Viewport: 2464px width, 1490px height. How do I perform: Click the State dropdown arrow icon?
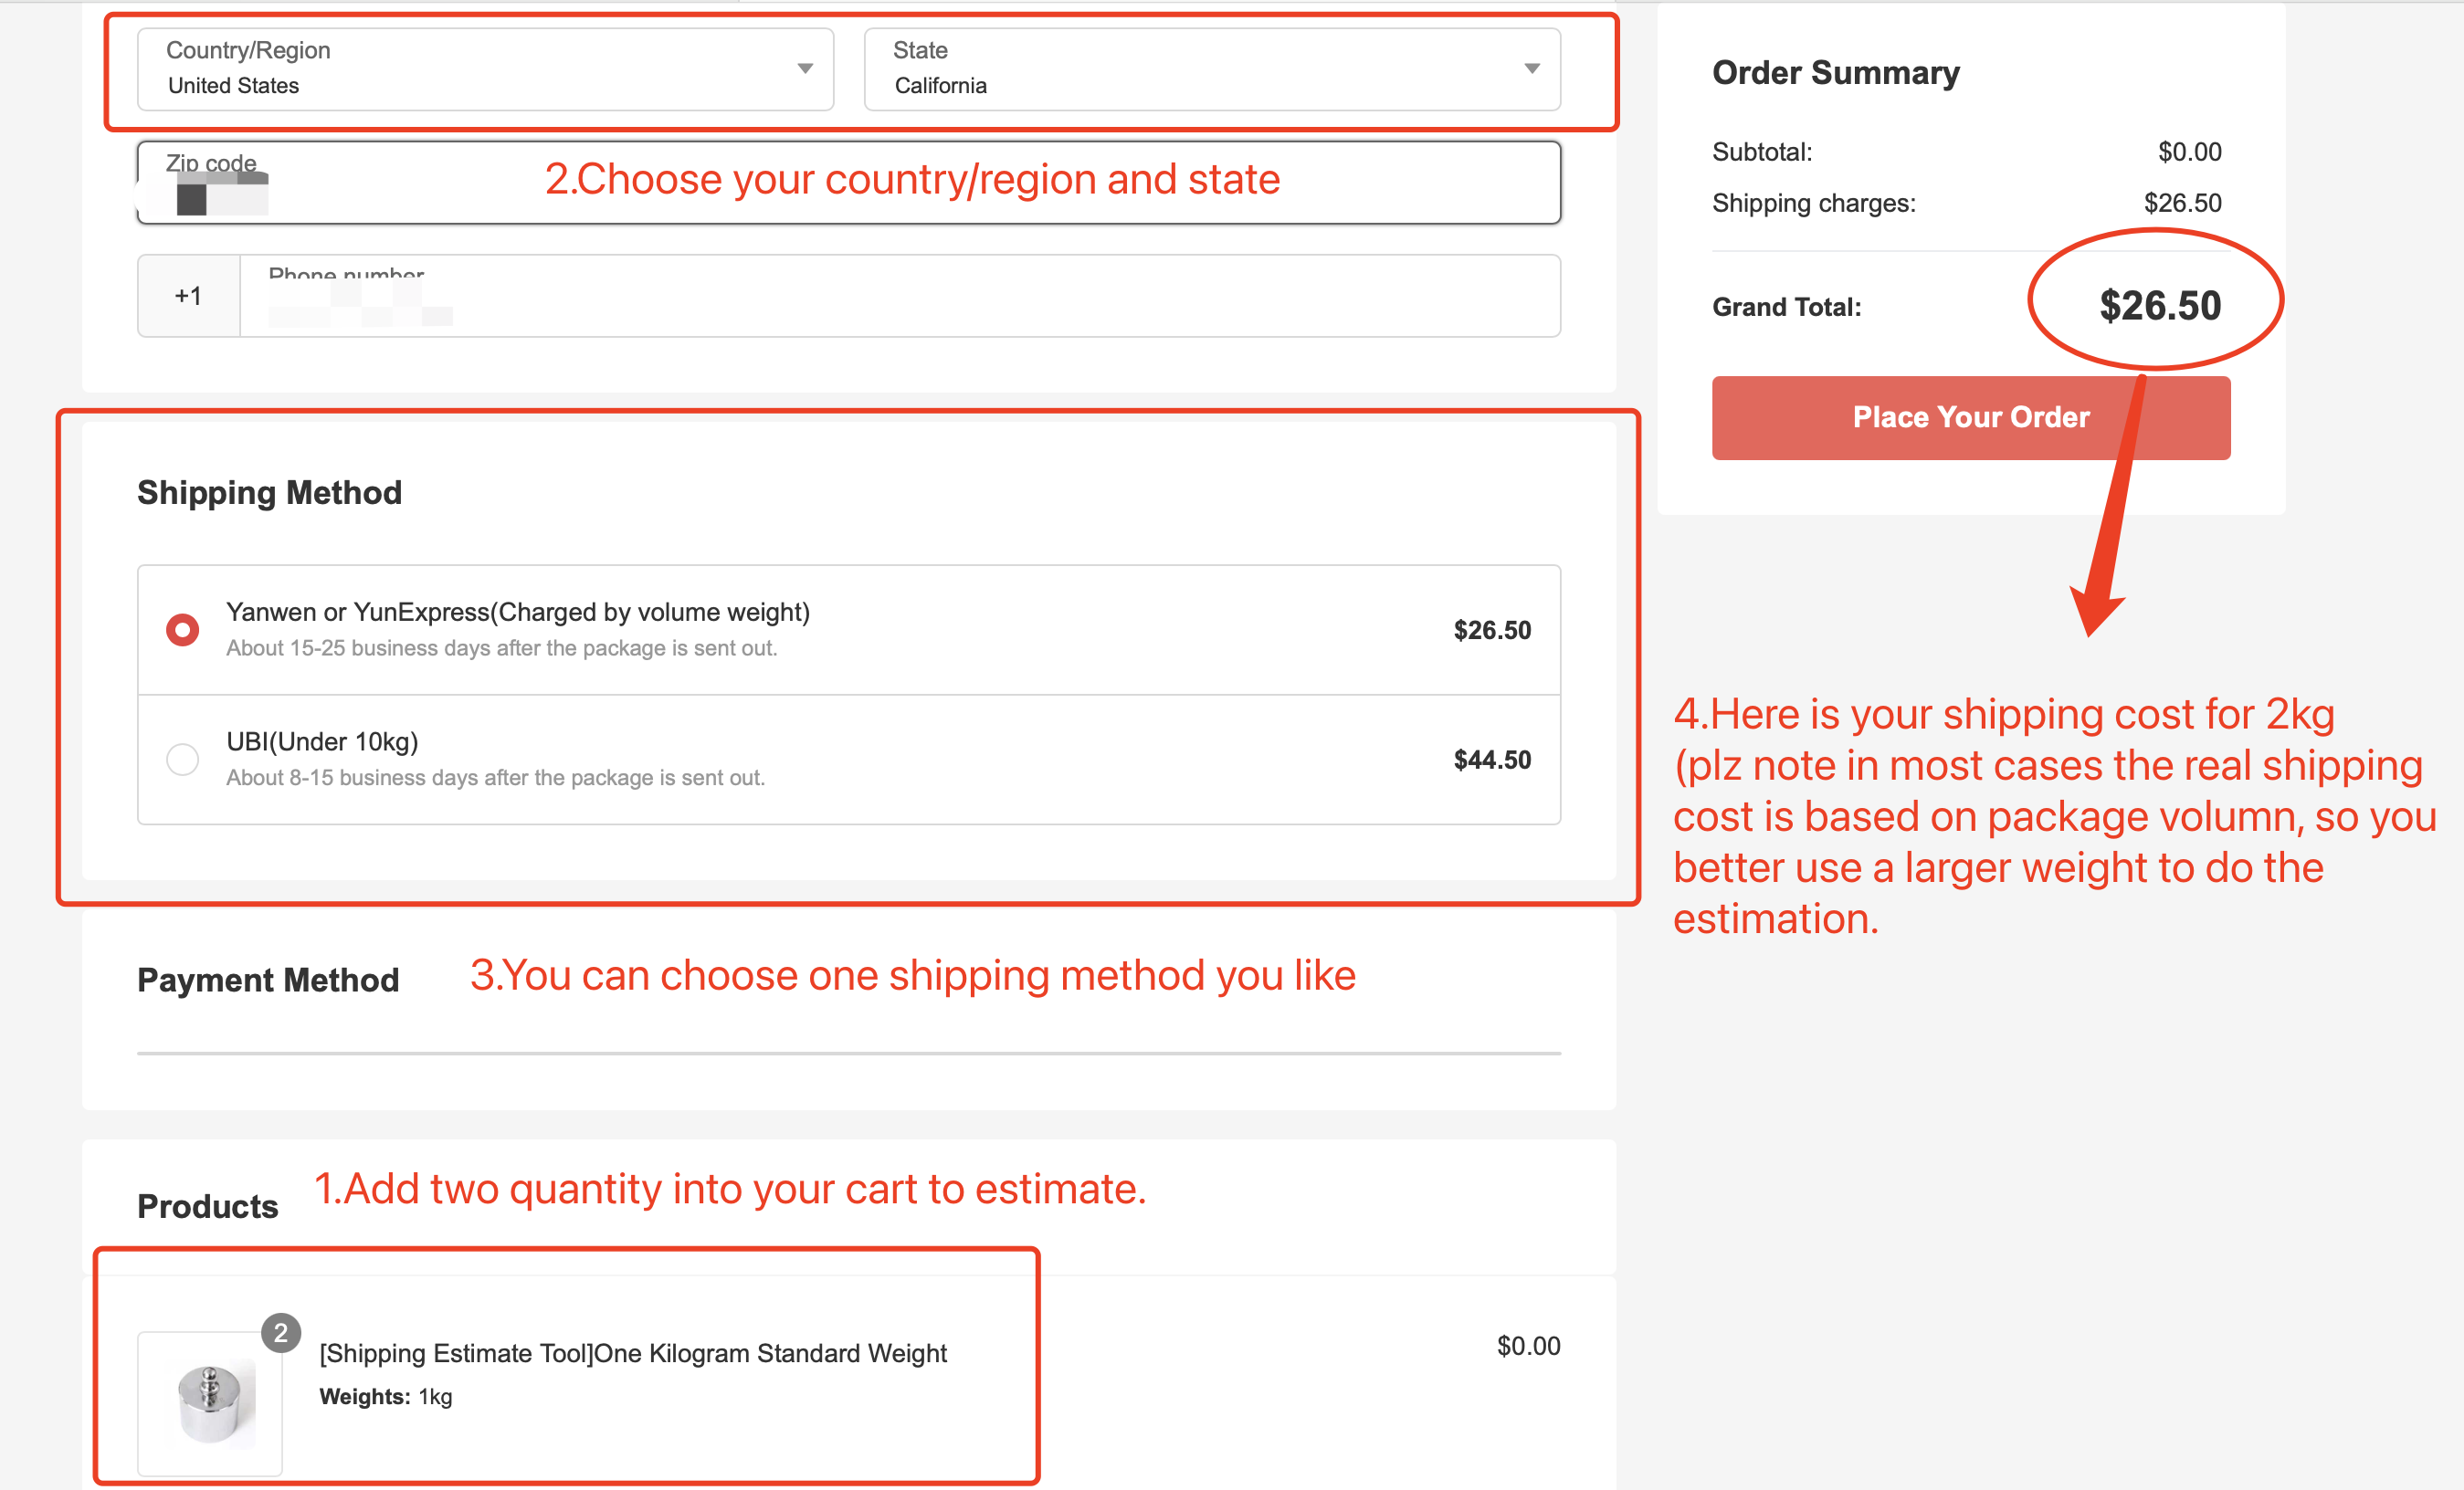point(1532,69)
